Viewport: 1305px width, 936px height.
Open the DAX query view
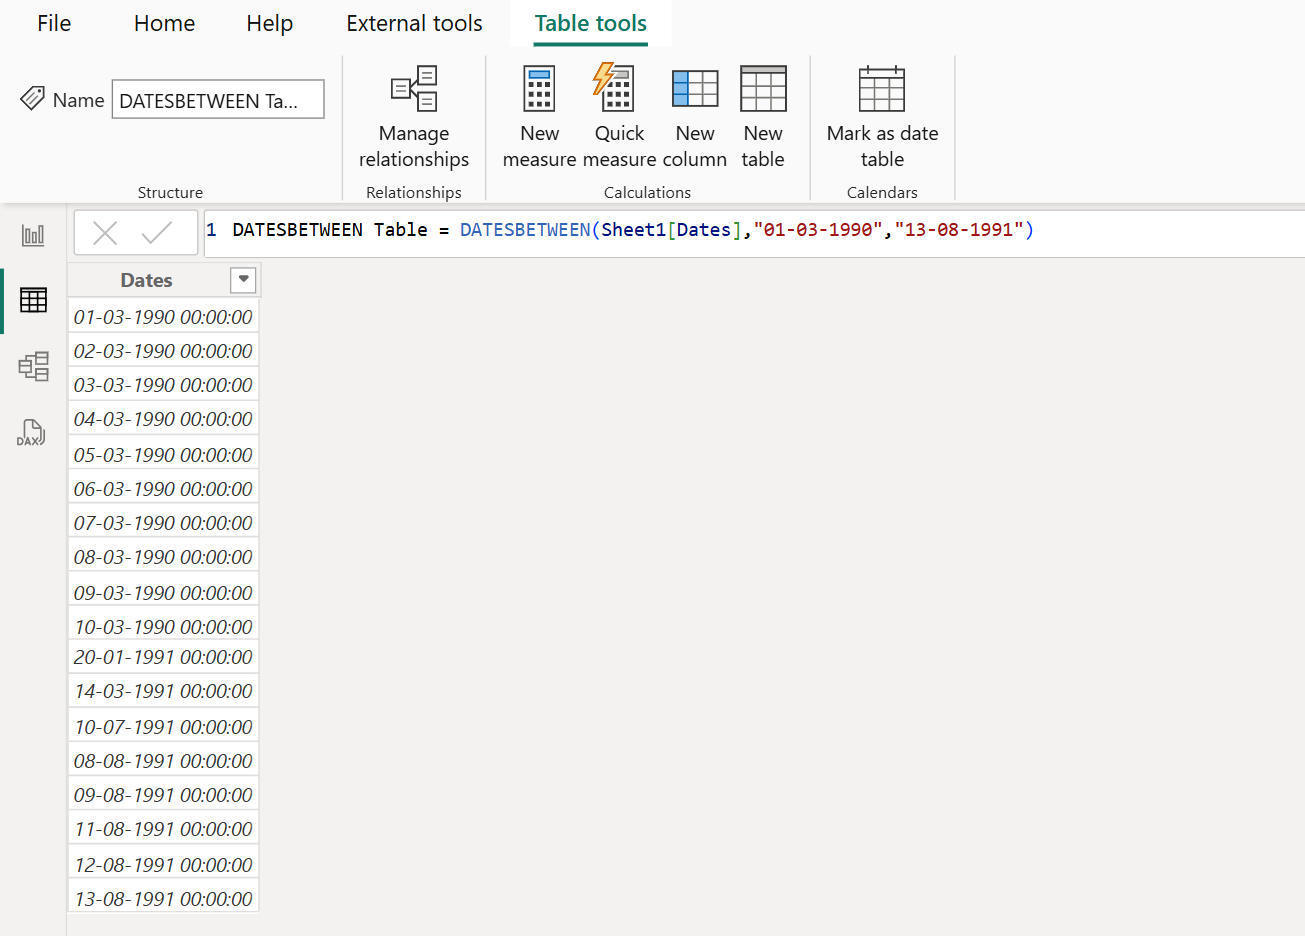[x=31, y=432]
